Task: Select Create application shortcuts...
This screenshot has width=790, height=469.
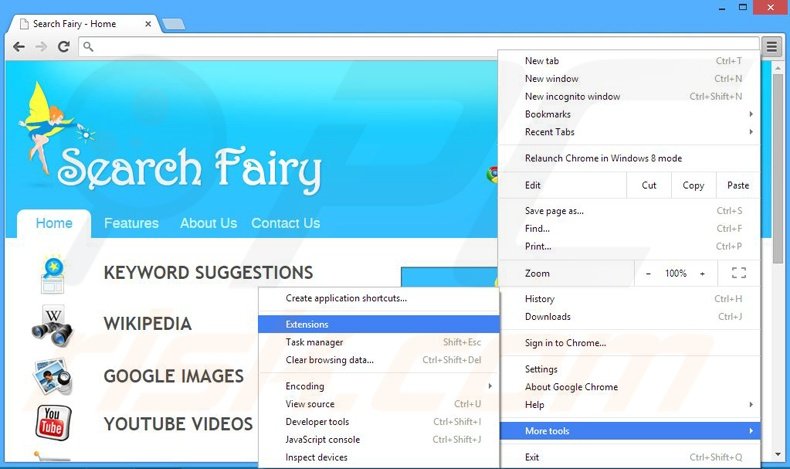Action: point(378,298)
